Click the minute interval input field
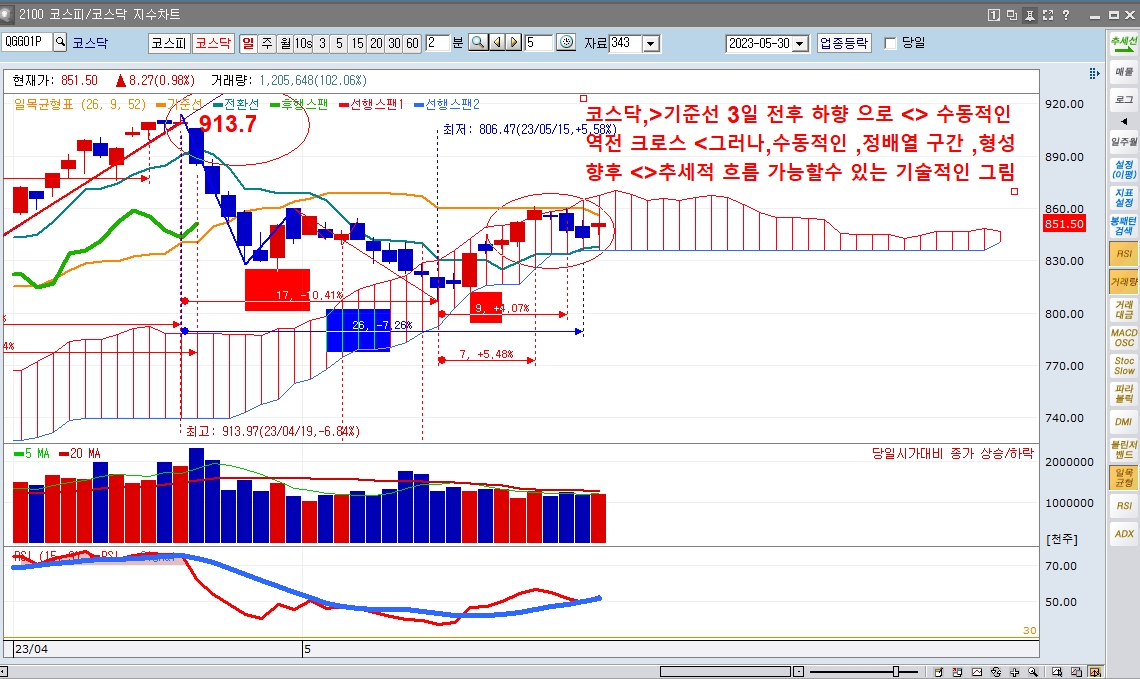The height and width of the screenshot is (679, 1140). (437, 43)
